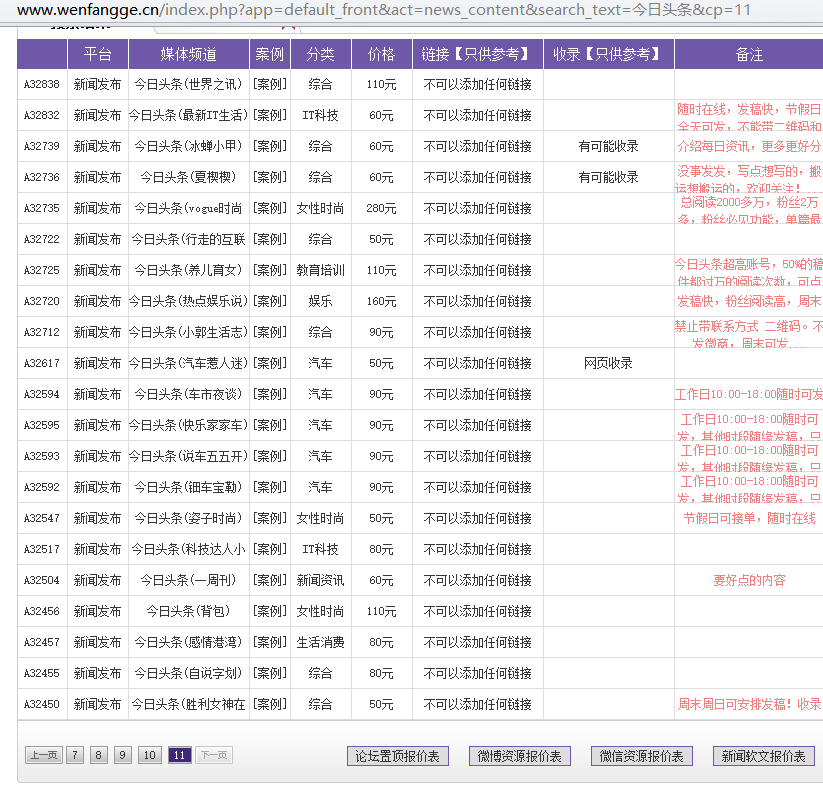823x786 pixels.
Task: Click the 分类 column header
Action: point(320,54)
